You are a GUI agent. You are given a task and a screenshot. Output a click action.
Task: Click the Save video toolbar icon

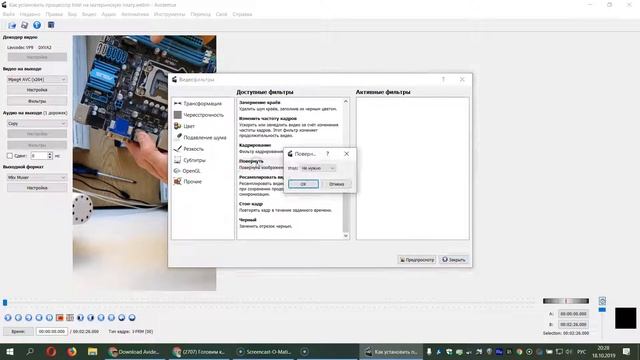24,25
